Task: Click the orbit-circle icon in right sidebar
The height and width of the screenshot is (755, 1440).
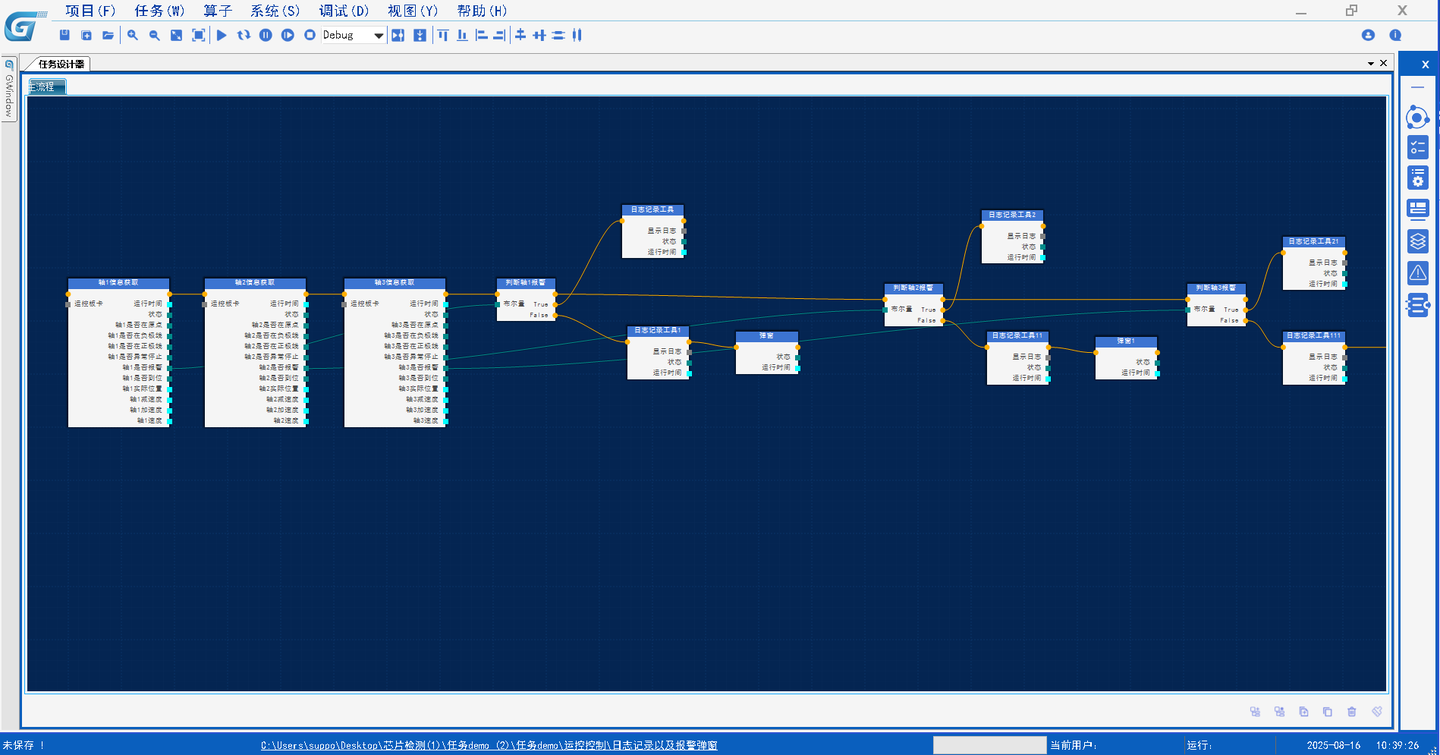Action: coord(1417,118)
